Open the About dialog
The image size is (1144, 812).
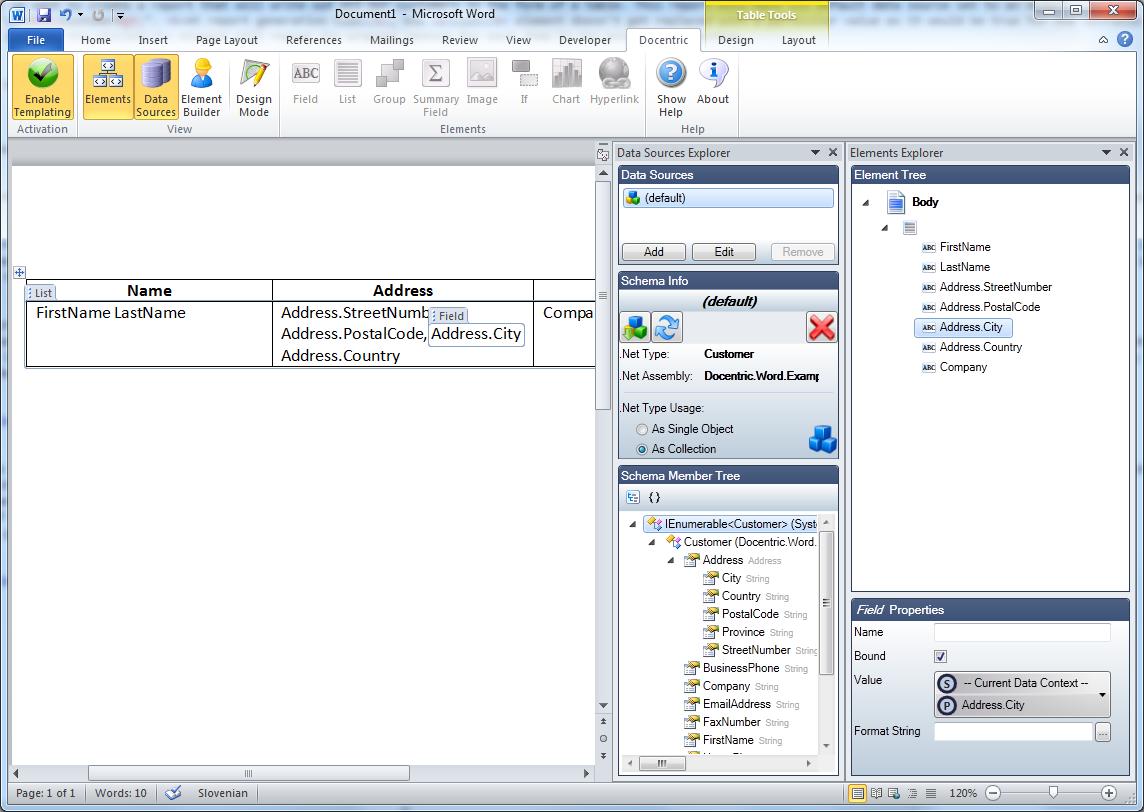[713, 82]
